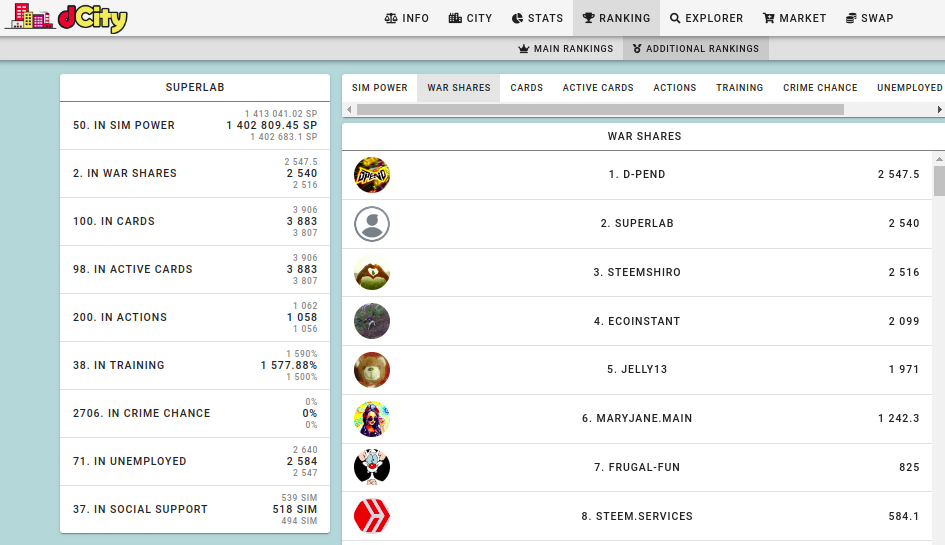Click player name '1. D-PEND'
This screenshot has width=945, height=545.
click(x=637, y=174)
